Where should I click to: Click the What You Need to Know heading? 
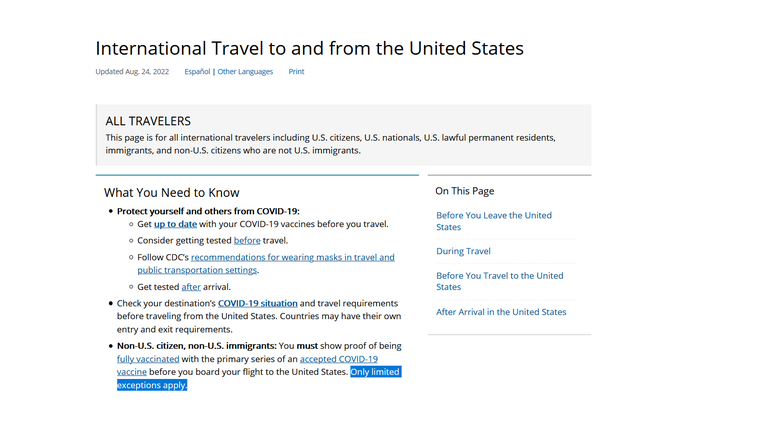171,192
